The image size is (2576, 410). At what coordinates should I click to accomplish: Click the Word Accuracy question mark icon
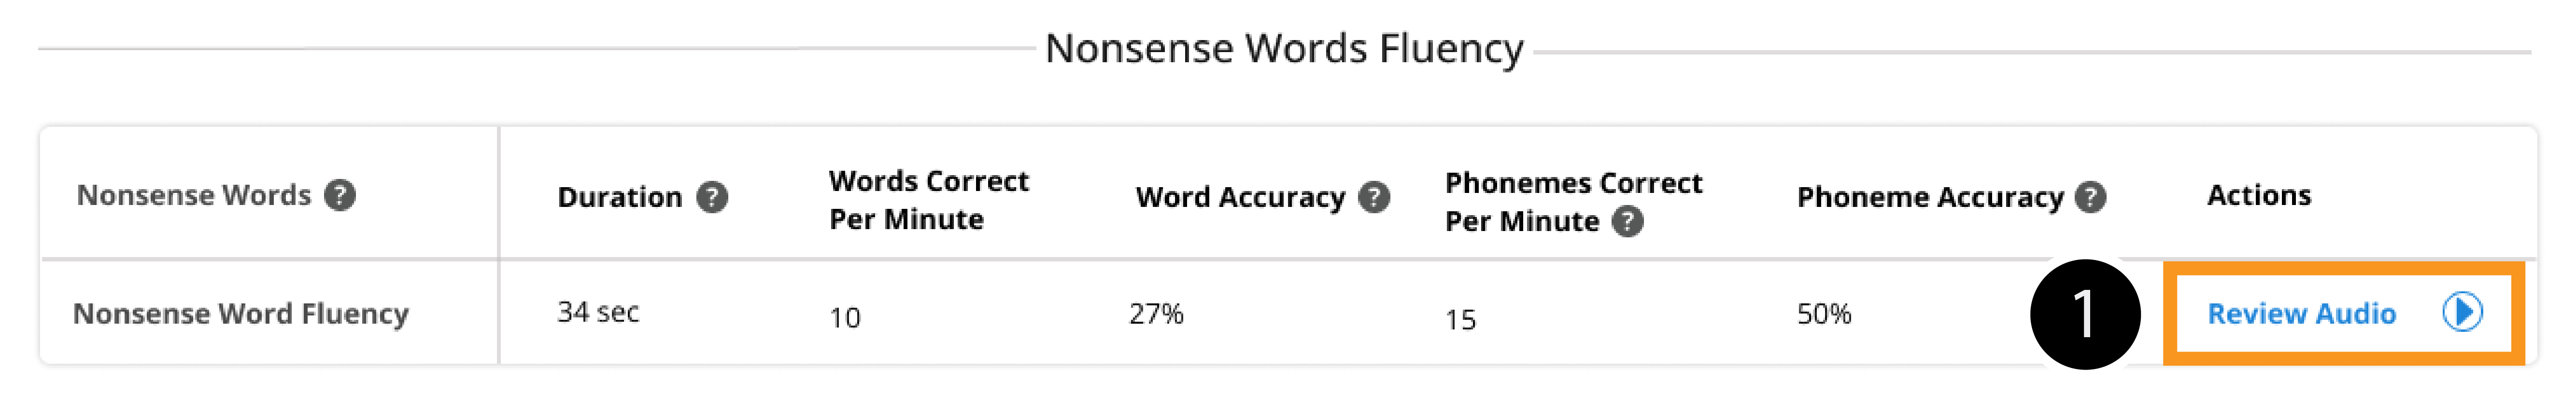[x=1374, y=197]
